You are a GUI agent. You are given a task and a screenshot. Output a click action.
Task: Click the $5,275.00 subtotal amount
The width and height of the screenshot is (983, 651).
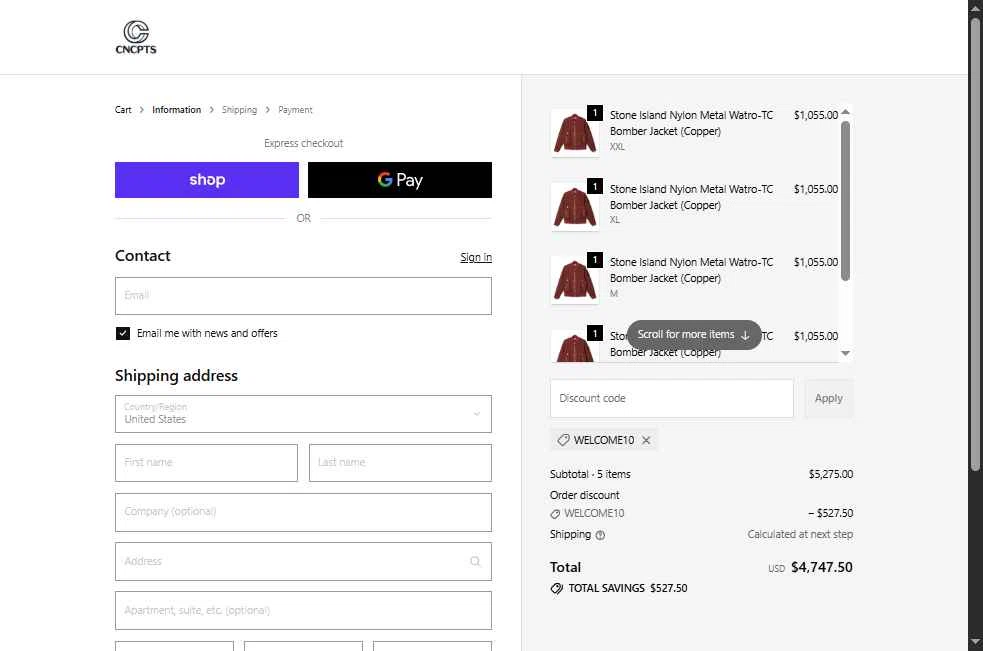pyautogui.click(x=831, y=474)
